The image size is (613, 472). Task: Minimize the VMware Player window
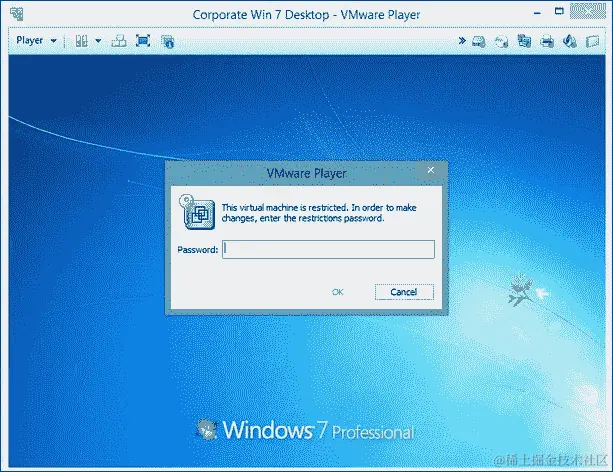538,13
